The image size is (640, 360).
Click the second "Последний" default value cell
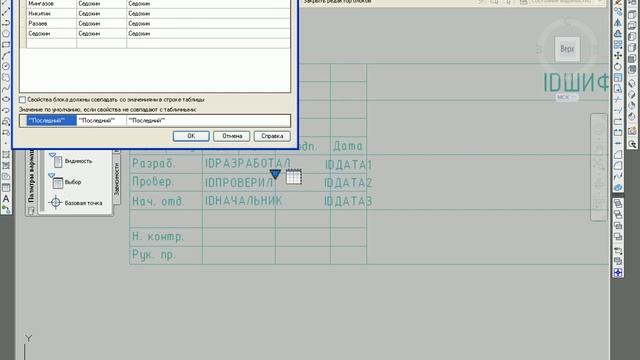pyautogui.click(x=101, y=120)
